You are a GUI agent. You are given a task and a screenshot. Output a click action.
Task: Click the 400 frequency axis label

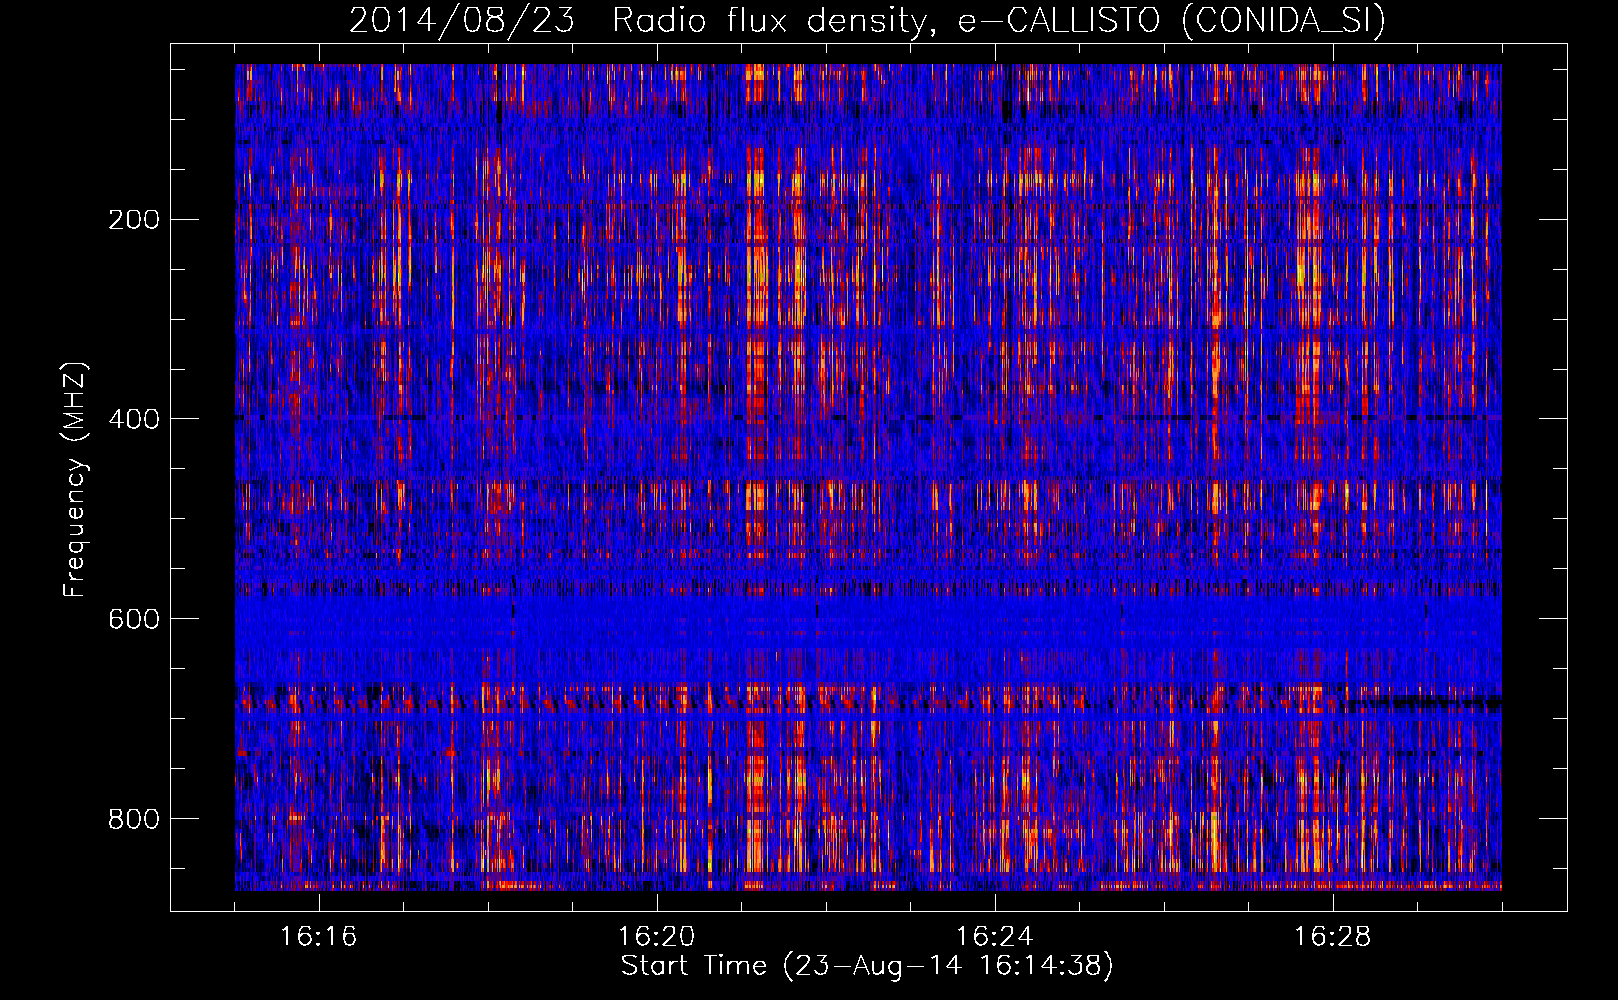134,419
